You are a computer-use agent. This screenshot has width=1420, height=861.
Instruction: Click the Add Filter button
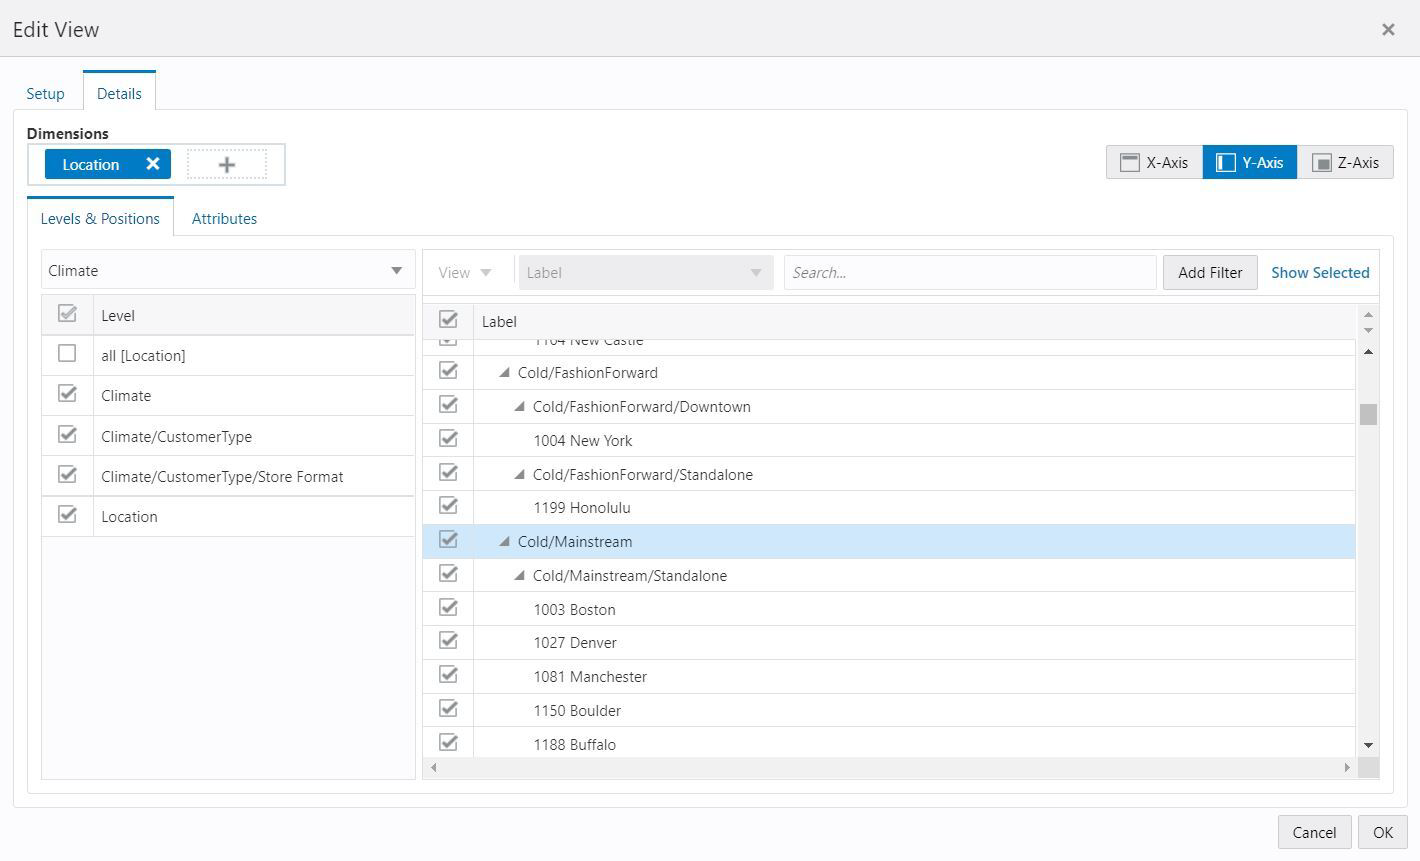(x=1210, y=272)
